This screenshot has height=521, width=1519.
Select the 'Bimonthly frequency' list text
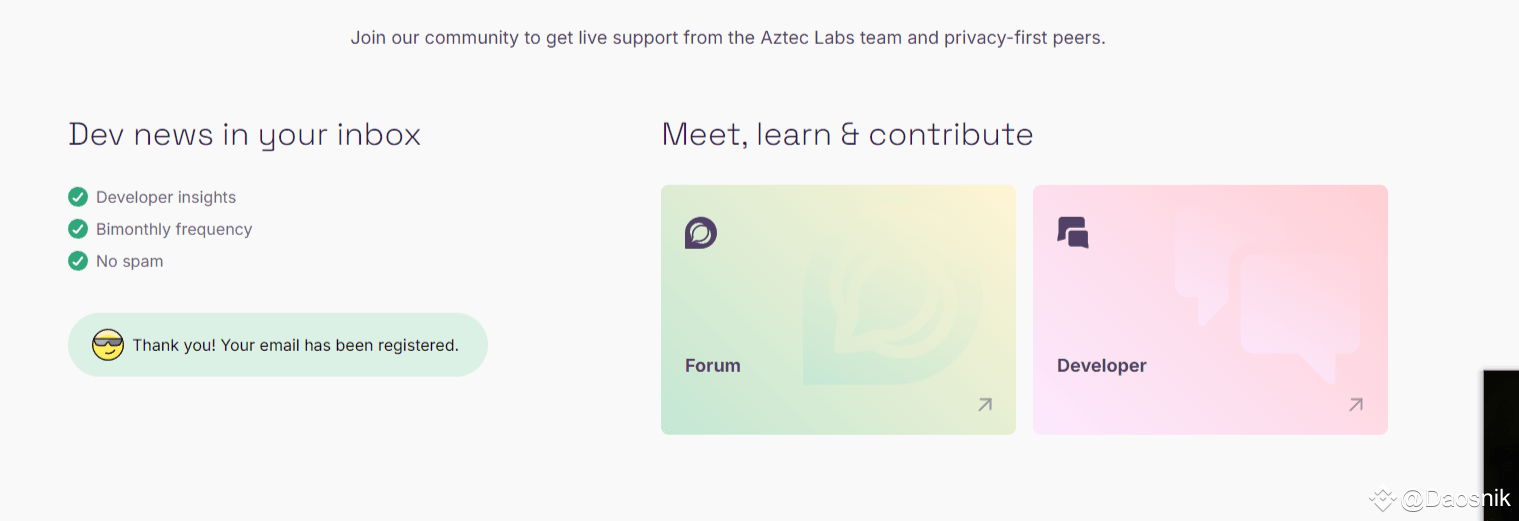click(174, 229)
